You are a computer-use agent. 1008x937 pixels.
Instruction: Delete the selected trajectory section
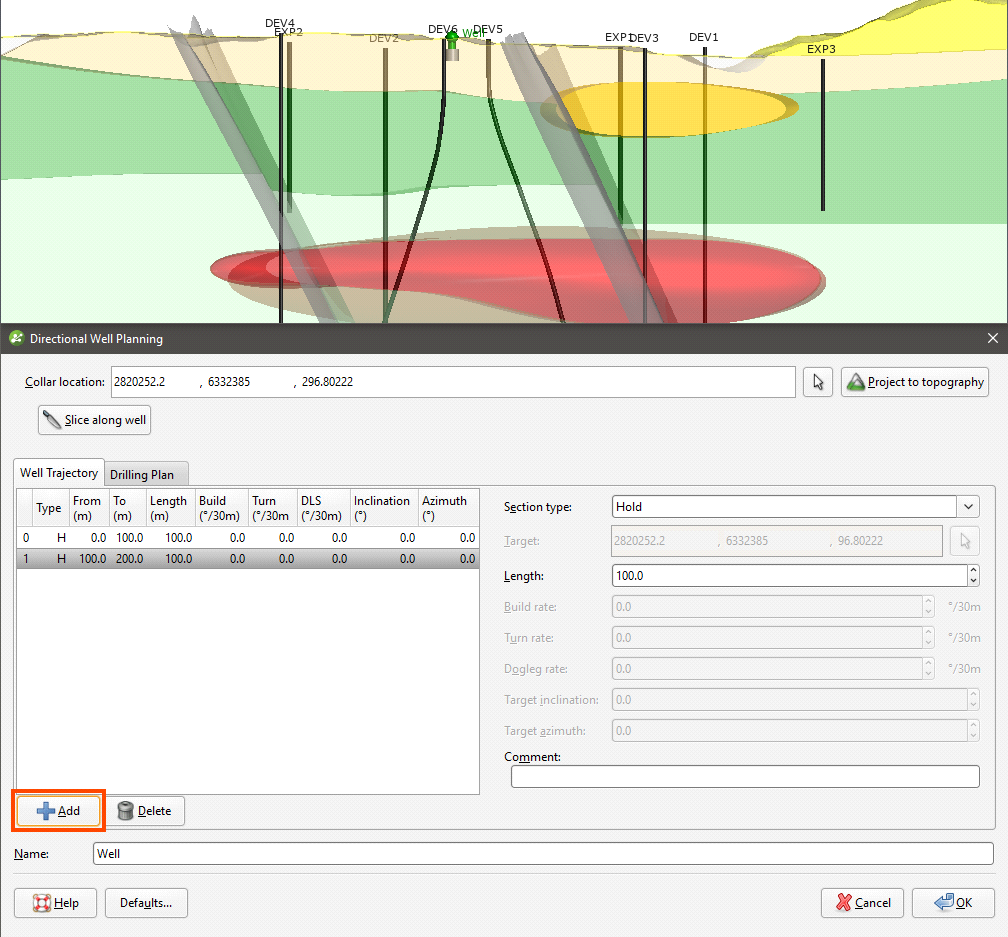[x=145, y=811]
